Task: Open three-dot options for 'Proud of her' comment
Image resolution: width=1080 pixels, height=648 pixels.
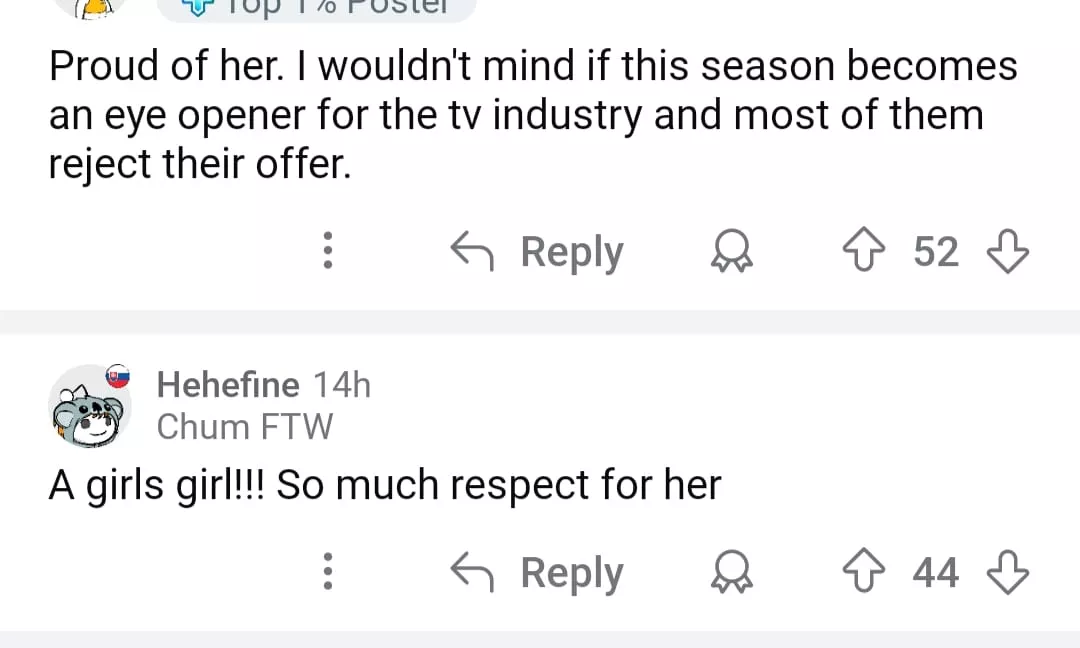Action: pyautogui.click(x=326, y=252)
